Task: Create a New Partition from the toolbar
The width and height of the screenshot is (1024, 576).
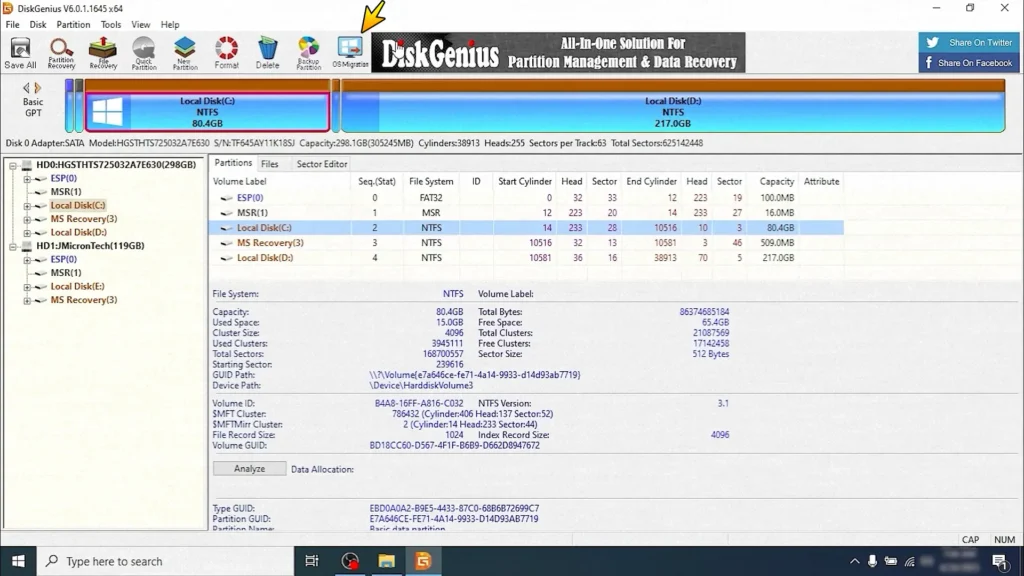Action: pos(185,52)
